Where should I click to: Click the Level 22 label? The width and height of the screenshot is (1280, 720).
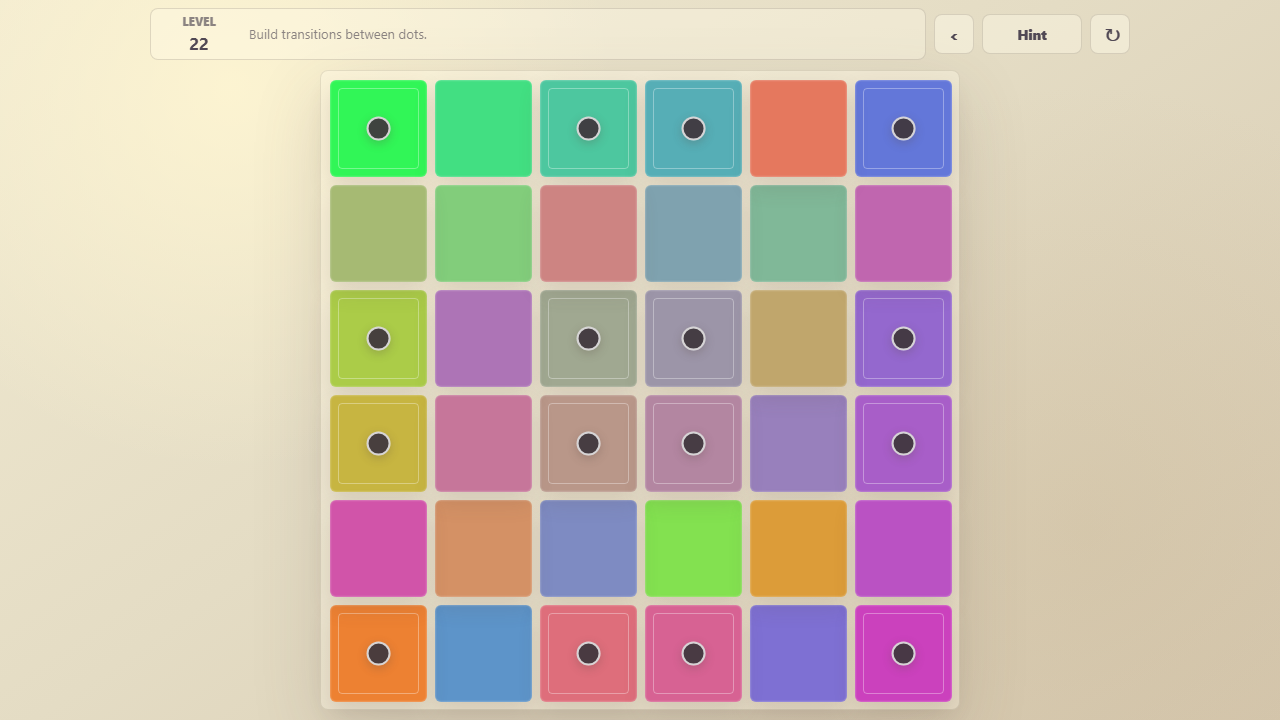pos(199,34)
